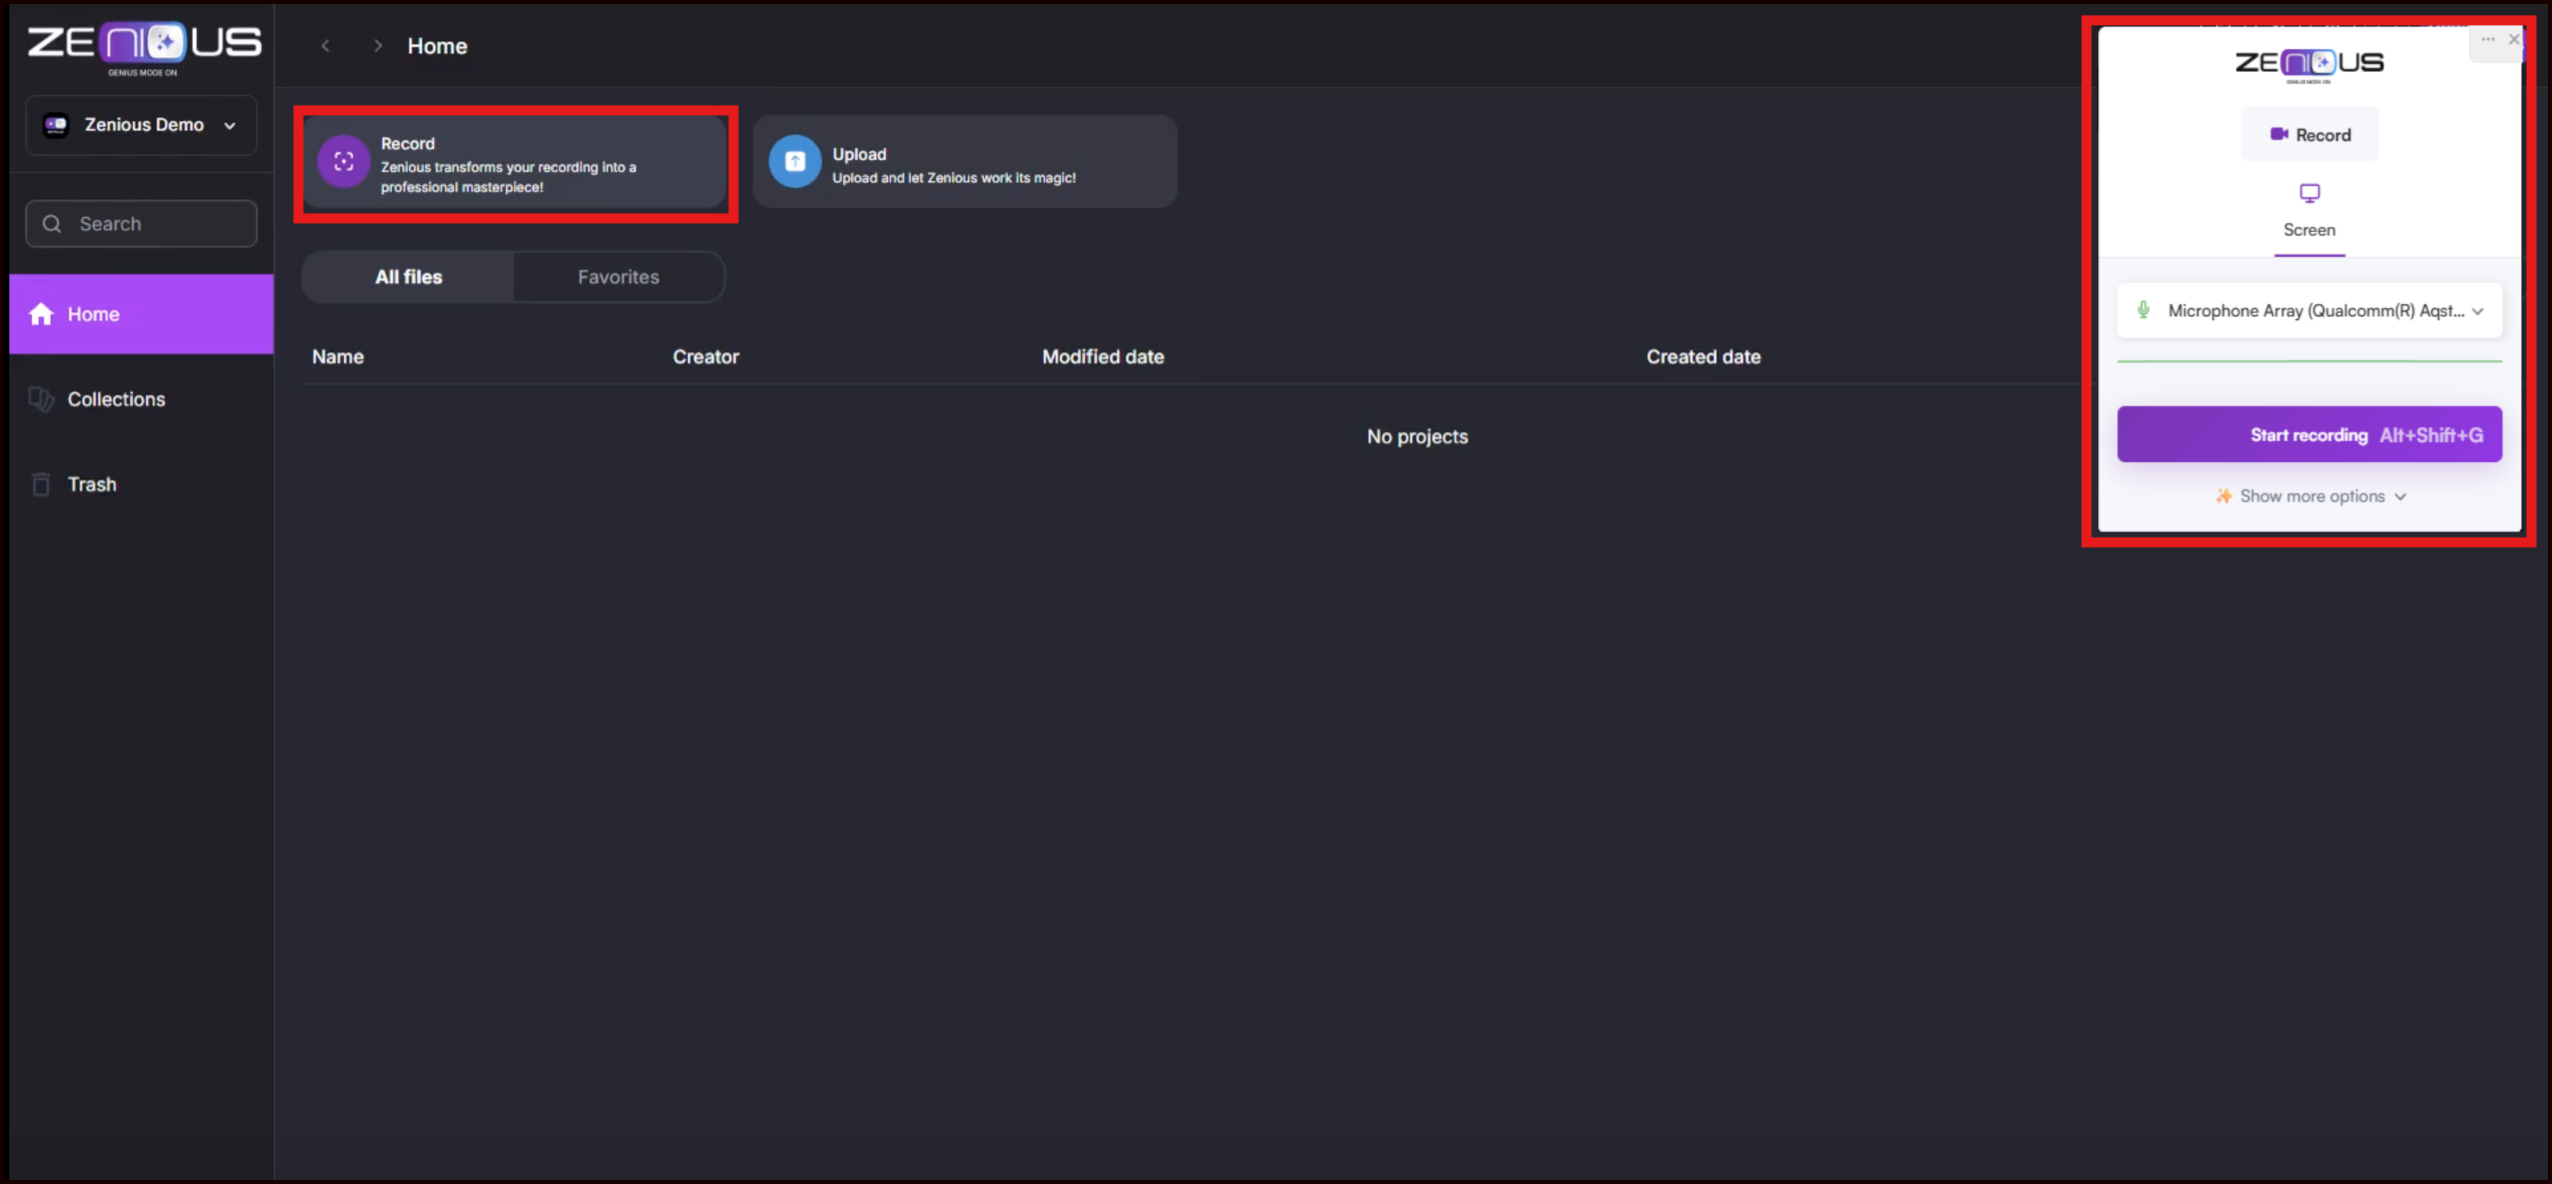
Task: Click the microphone level meter bar
Action: [x=2309, y=361]
